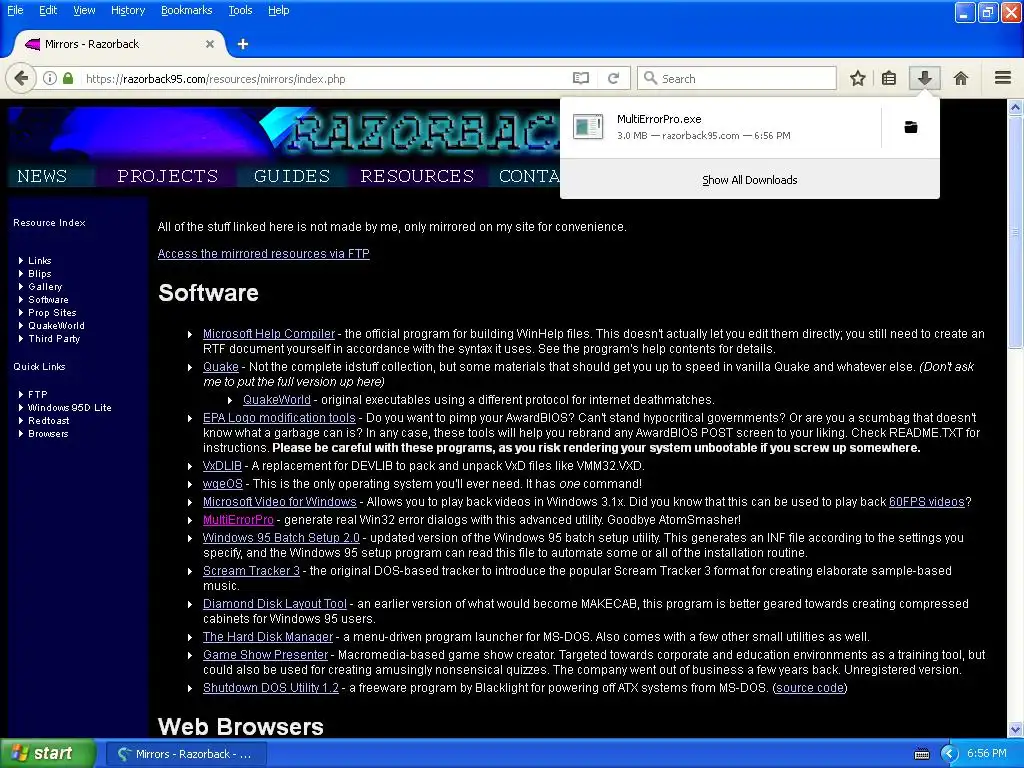
Task: Click Access the mirrored resources via FTP
Action: click(x=263, y=254)
